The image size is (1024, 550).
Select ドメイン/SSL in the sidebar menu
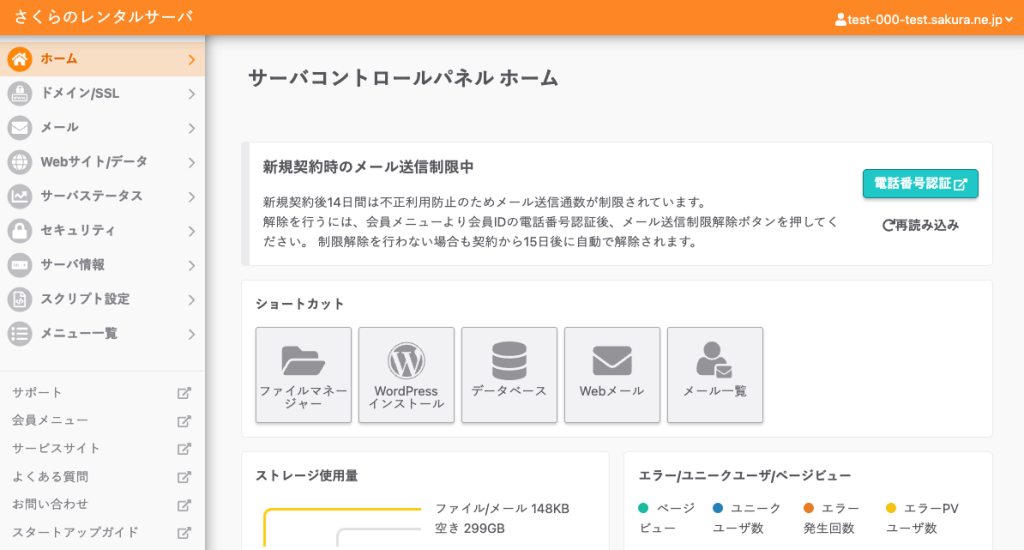pos(103,93)
